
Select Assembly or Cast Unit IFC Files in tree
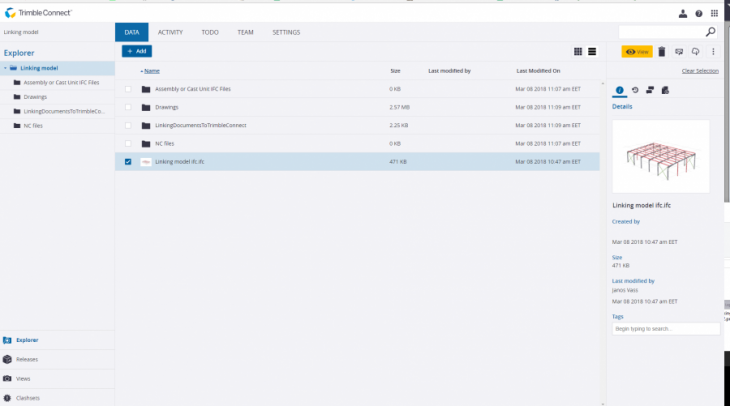pos(61,82)
